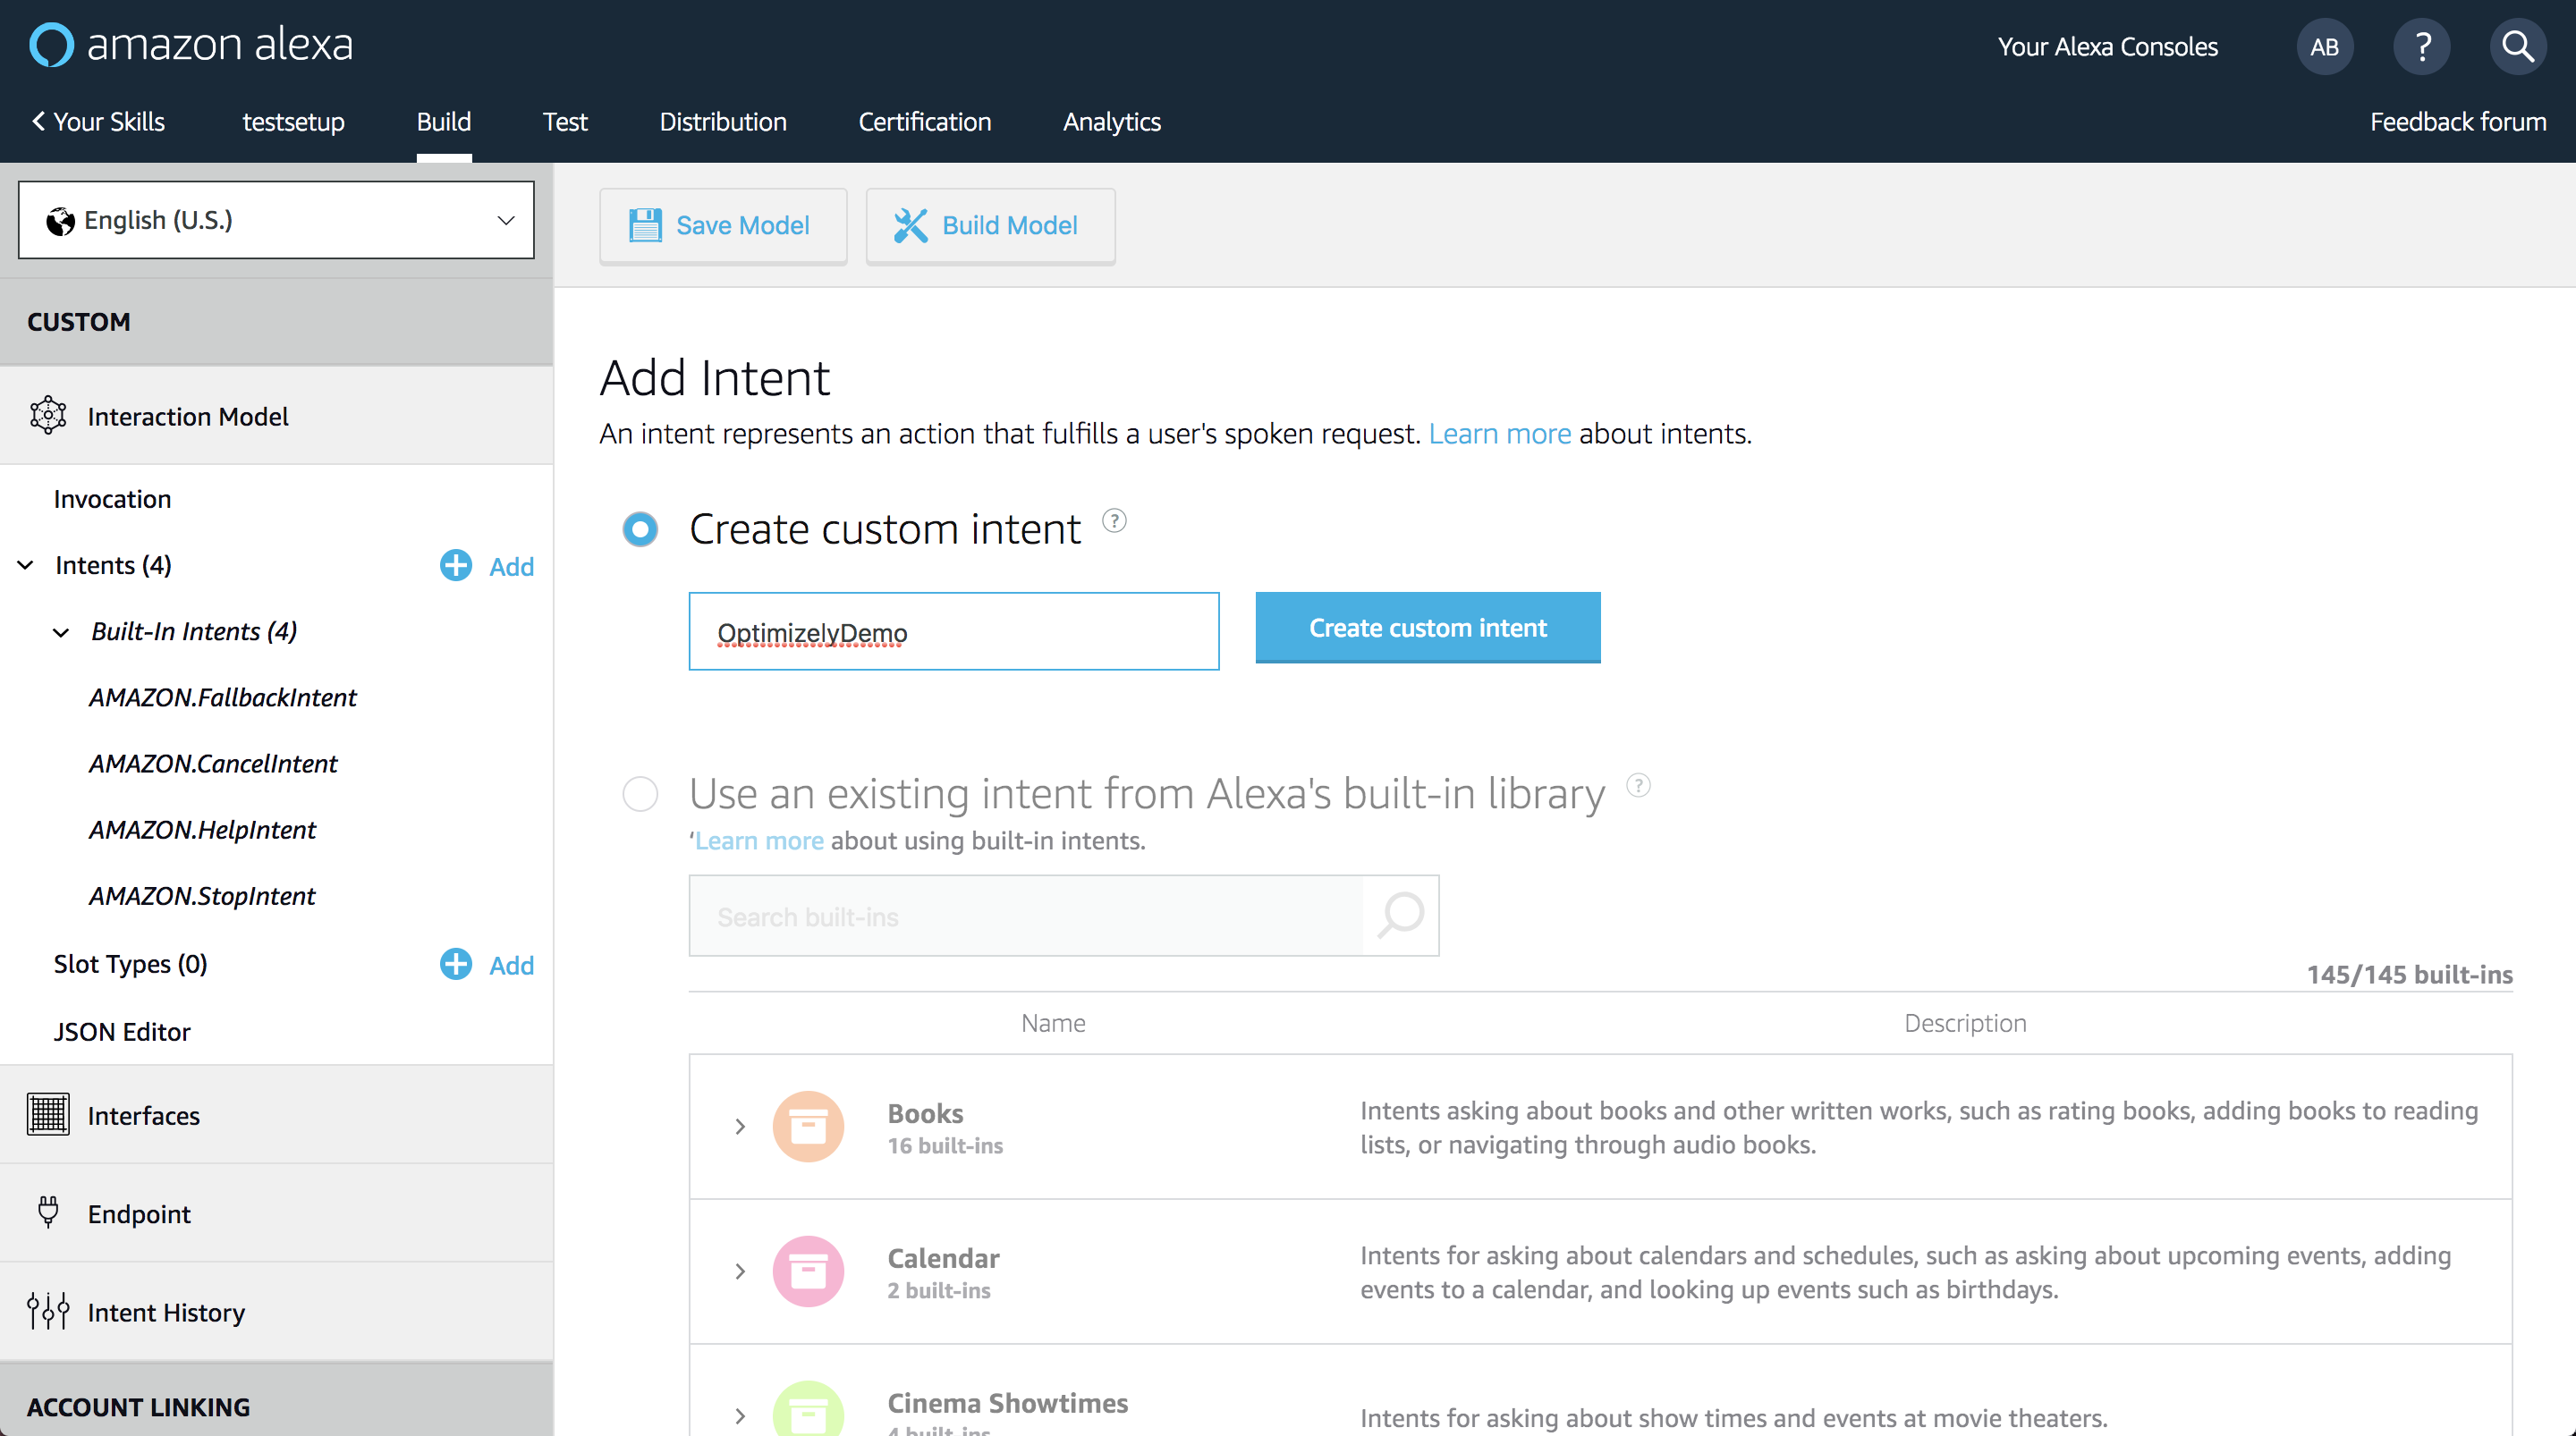Image resolution: width=2576 pixels, height=1436 pixels.
Task: Open the English (U.S.) language dropdown
Action: coord(276,220)
